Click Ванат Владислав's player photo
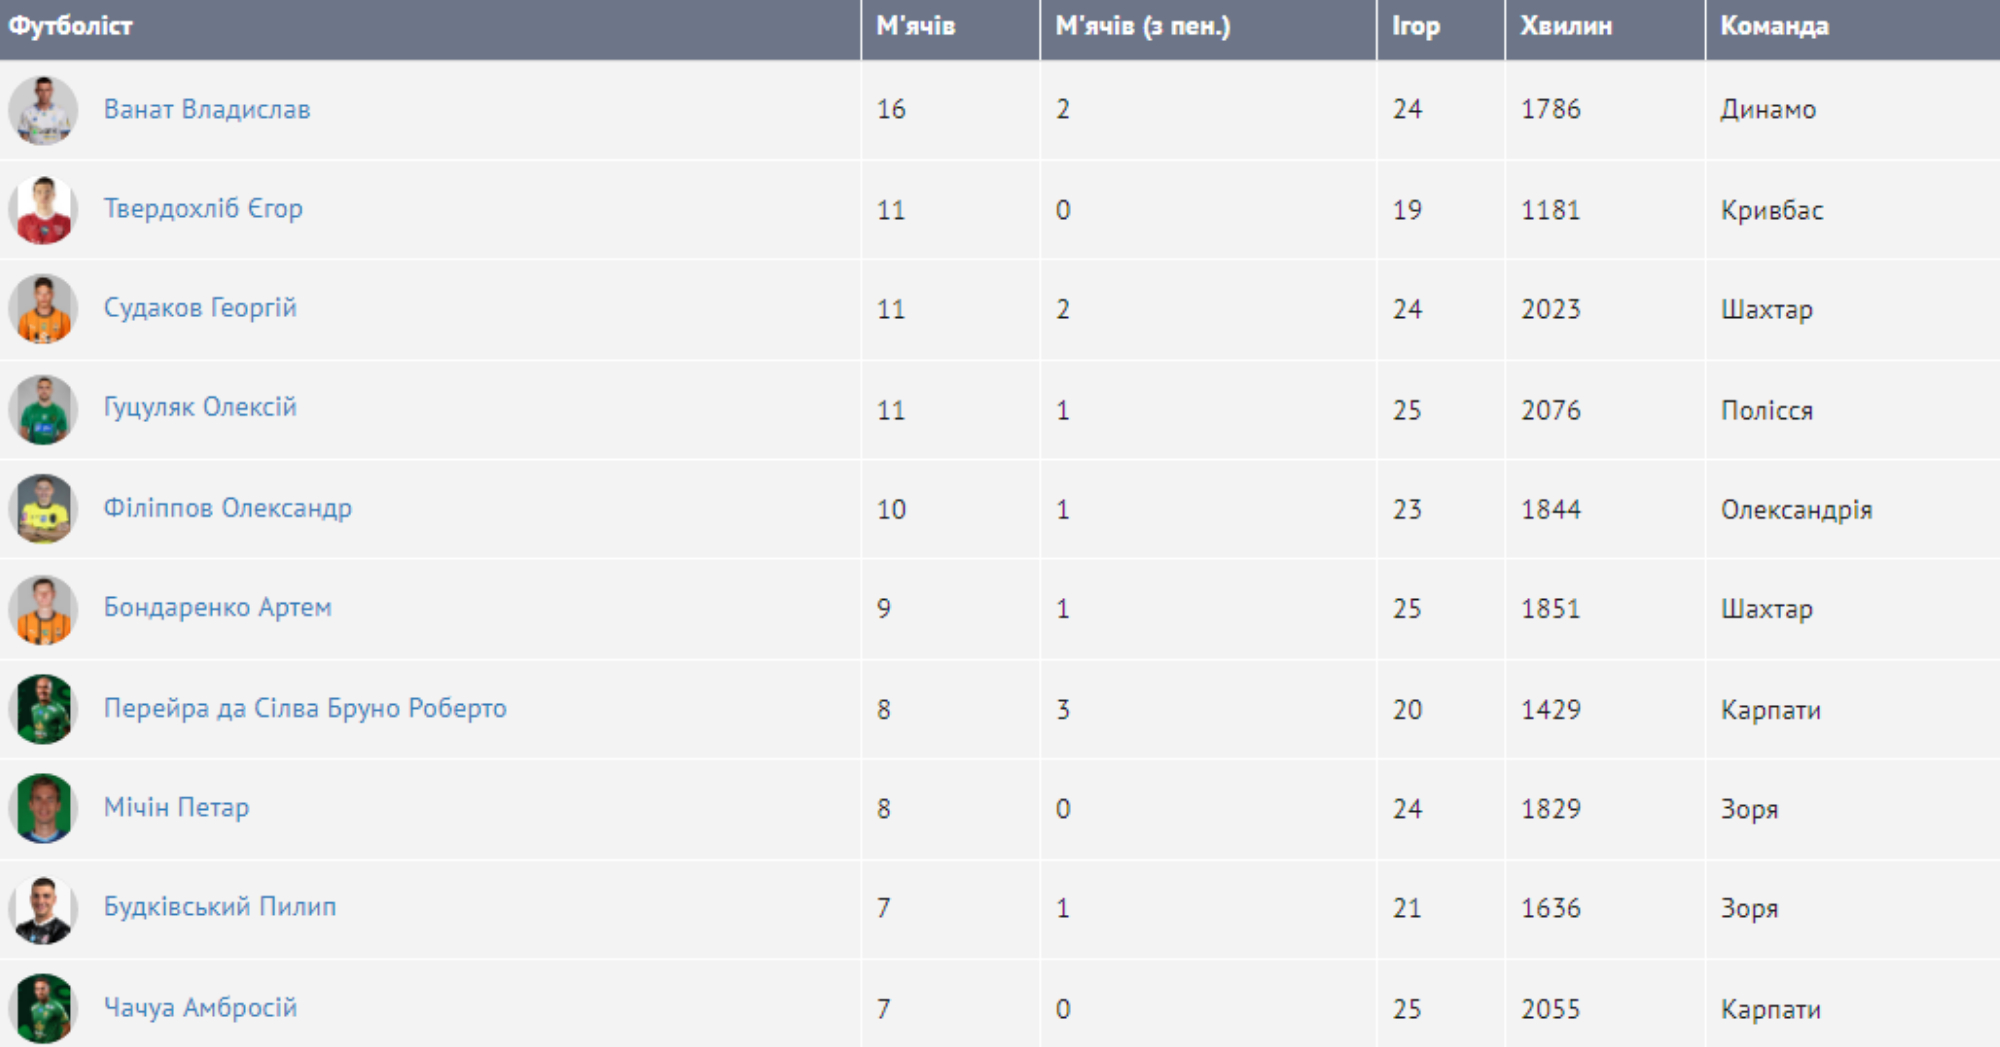 pos(43,110)
